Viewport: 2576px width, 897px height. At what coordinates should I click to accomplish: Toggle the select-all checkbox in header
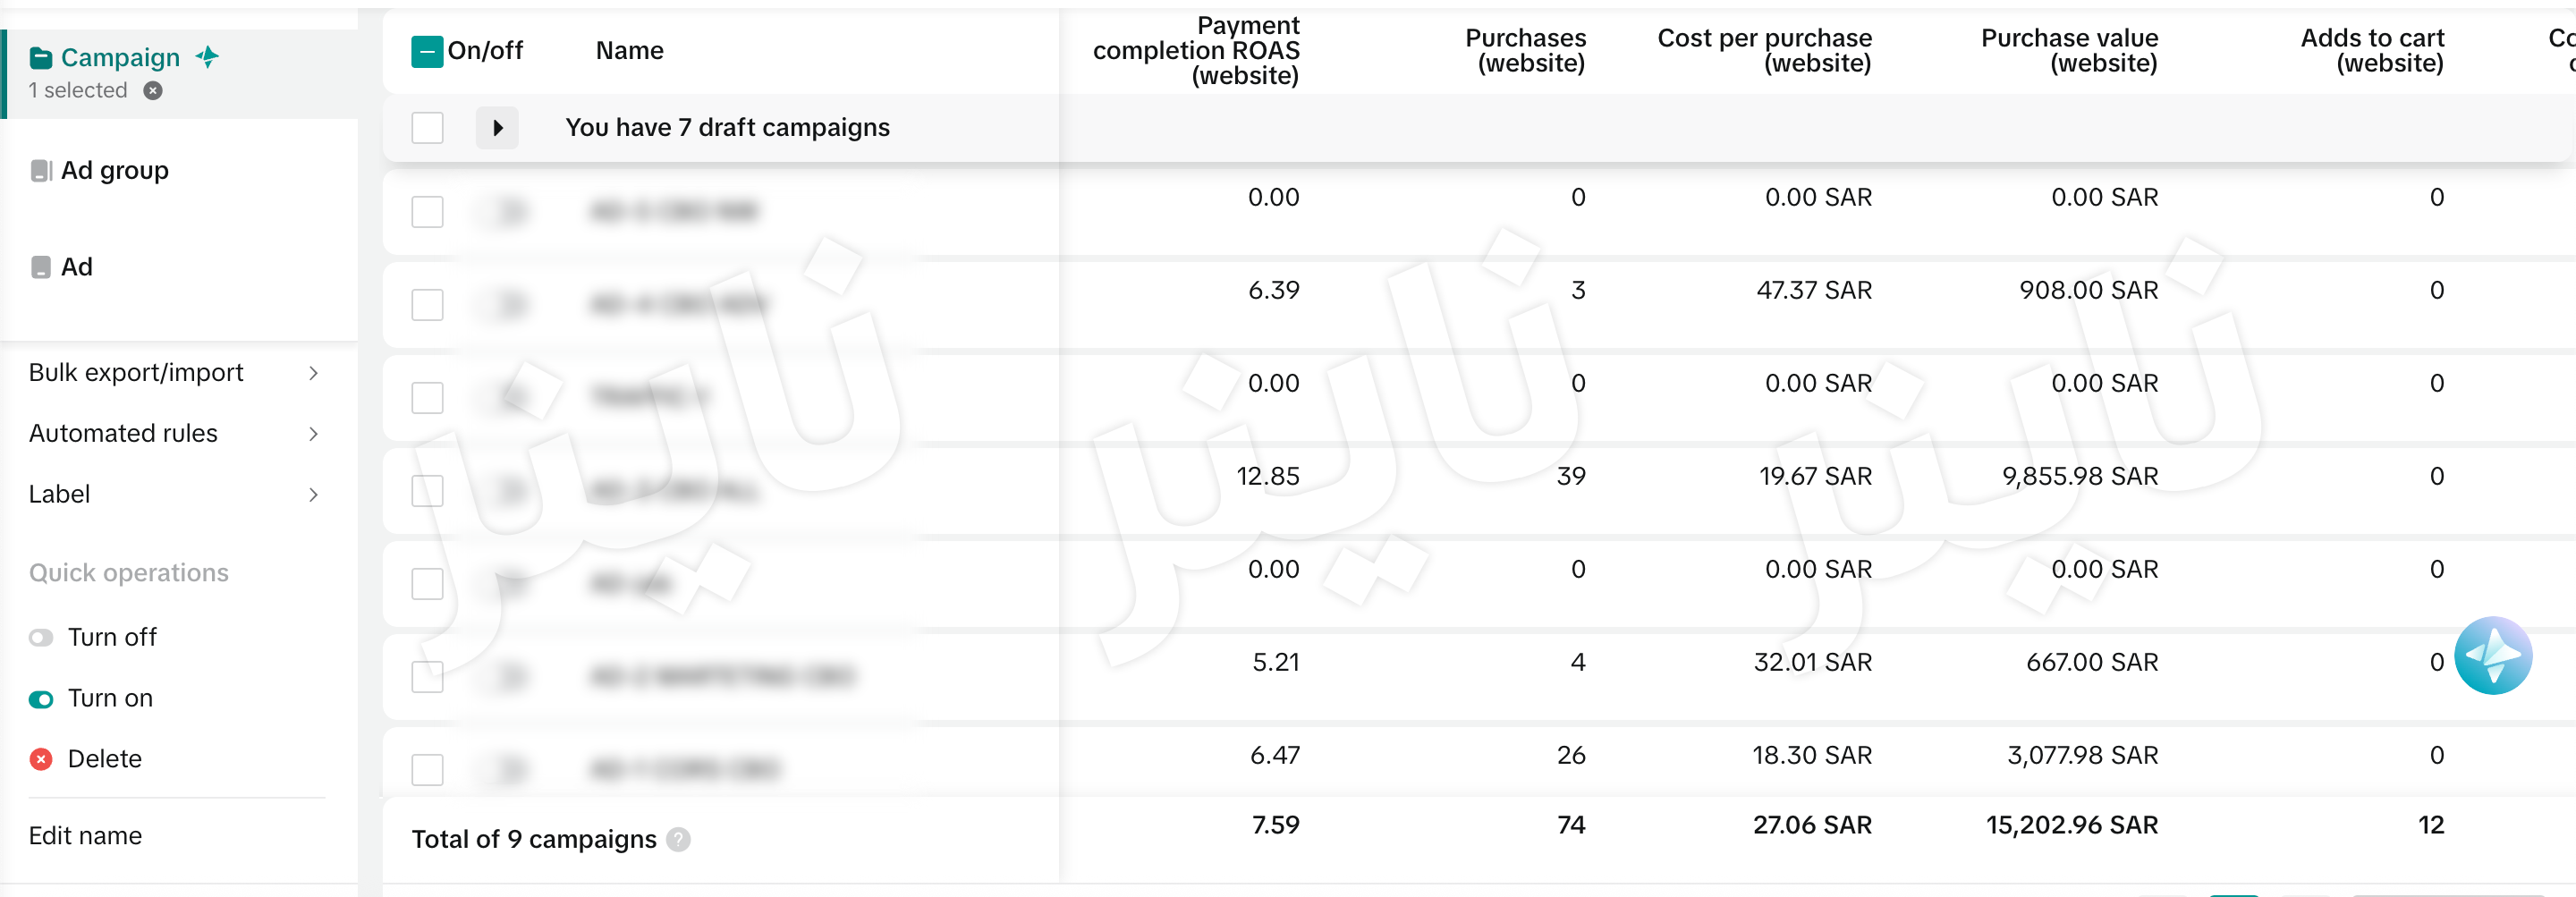coord(427,51)
